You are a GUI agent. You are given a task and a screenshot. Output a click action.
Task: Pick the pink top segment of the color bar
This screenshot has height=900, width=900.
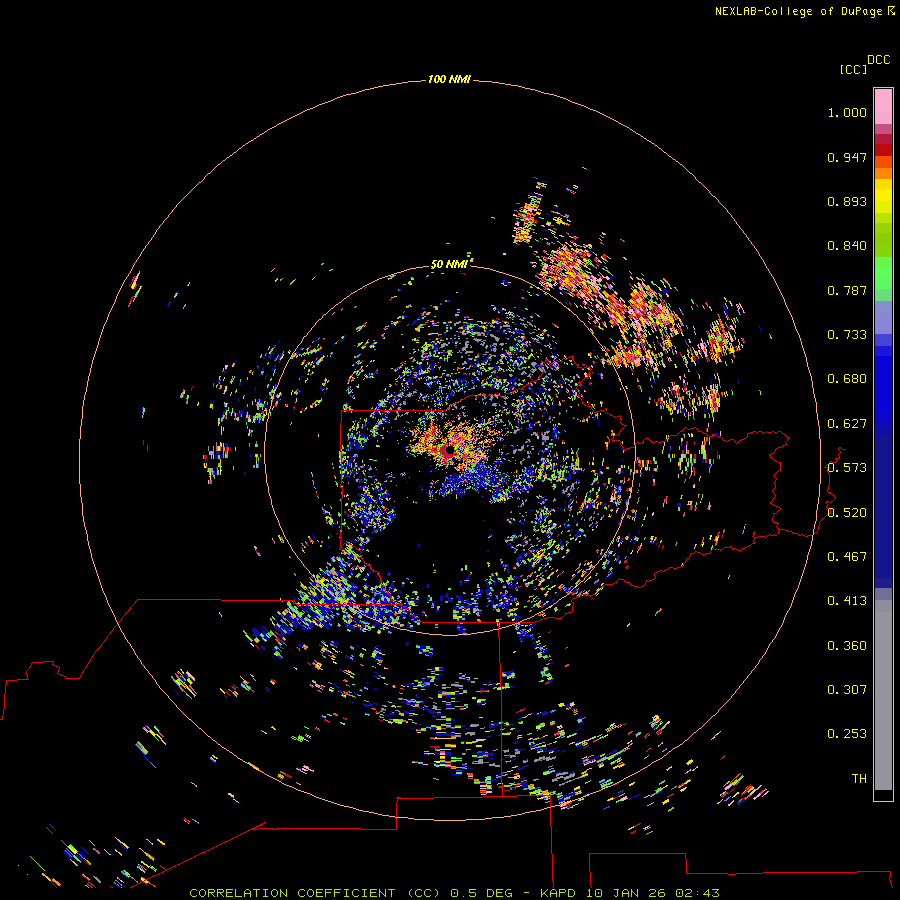pos(883,107)
